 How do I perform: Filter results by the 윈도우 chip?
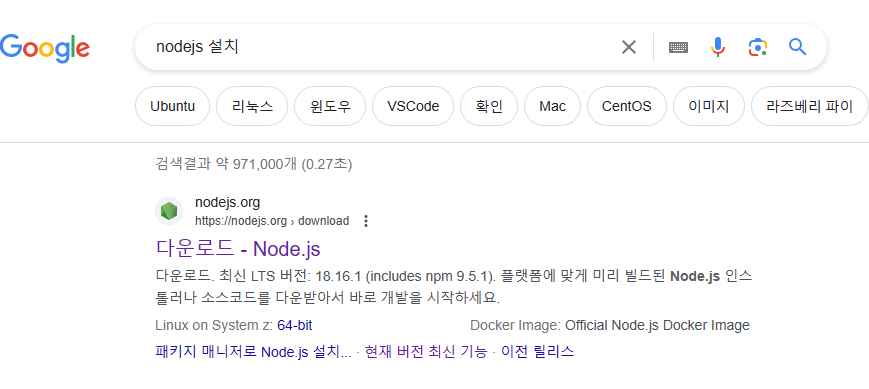330,106
